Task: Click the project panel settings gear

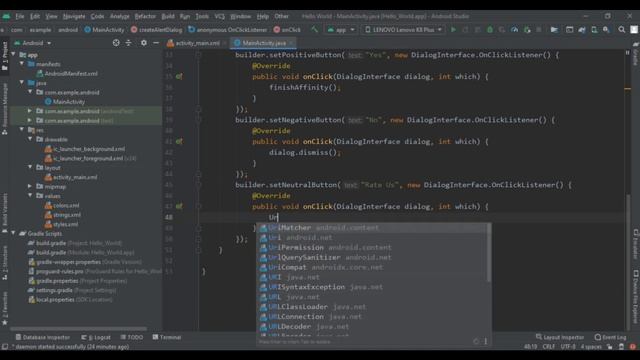Action: coord(144,43)
